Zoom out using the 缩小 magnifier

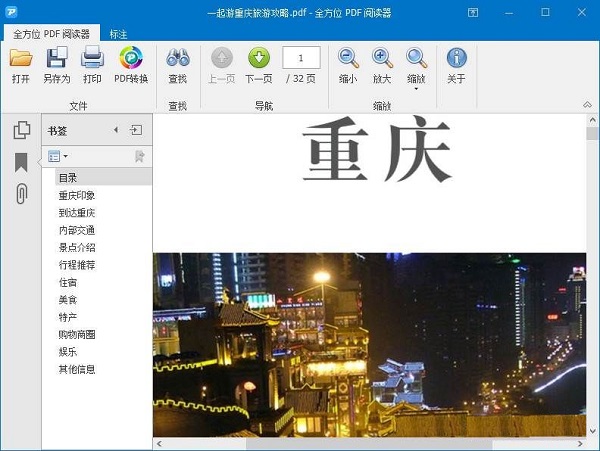tap(348, 58)
